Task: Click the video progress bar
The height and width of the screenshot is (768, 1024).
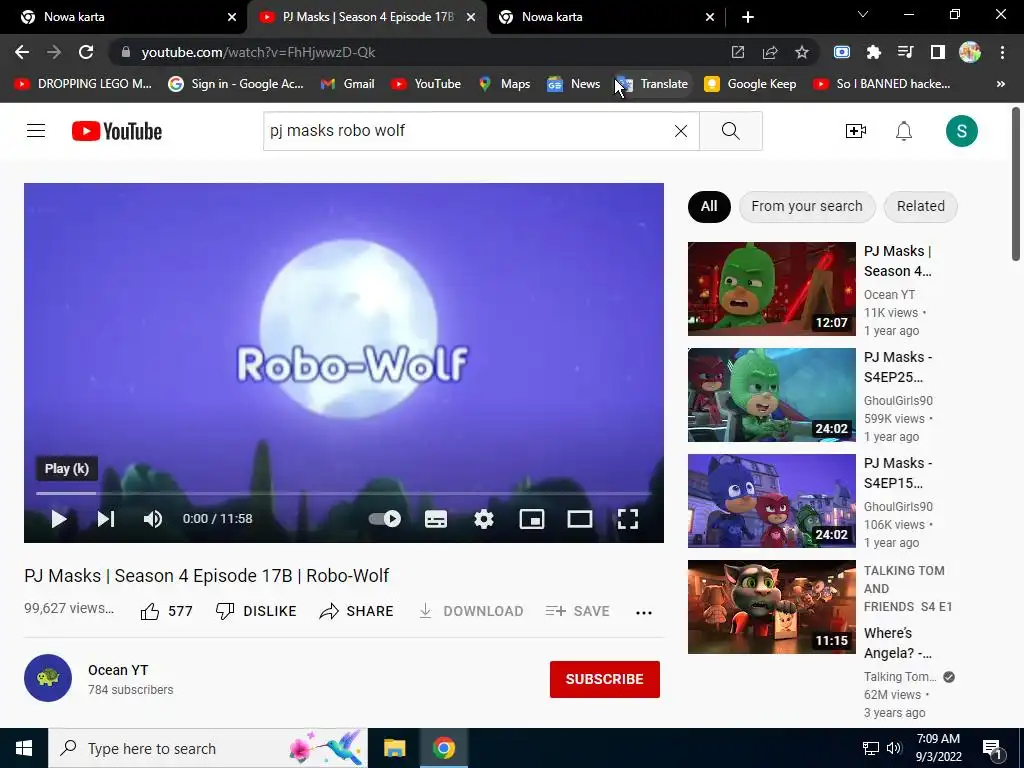Action: tap(344, 493)
